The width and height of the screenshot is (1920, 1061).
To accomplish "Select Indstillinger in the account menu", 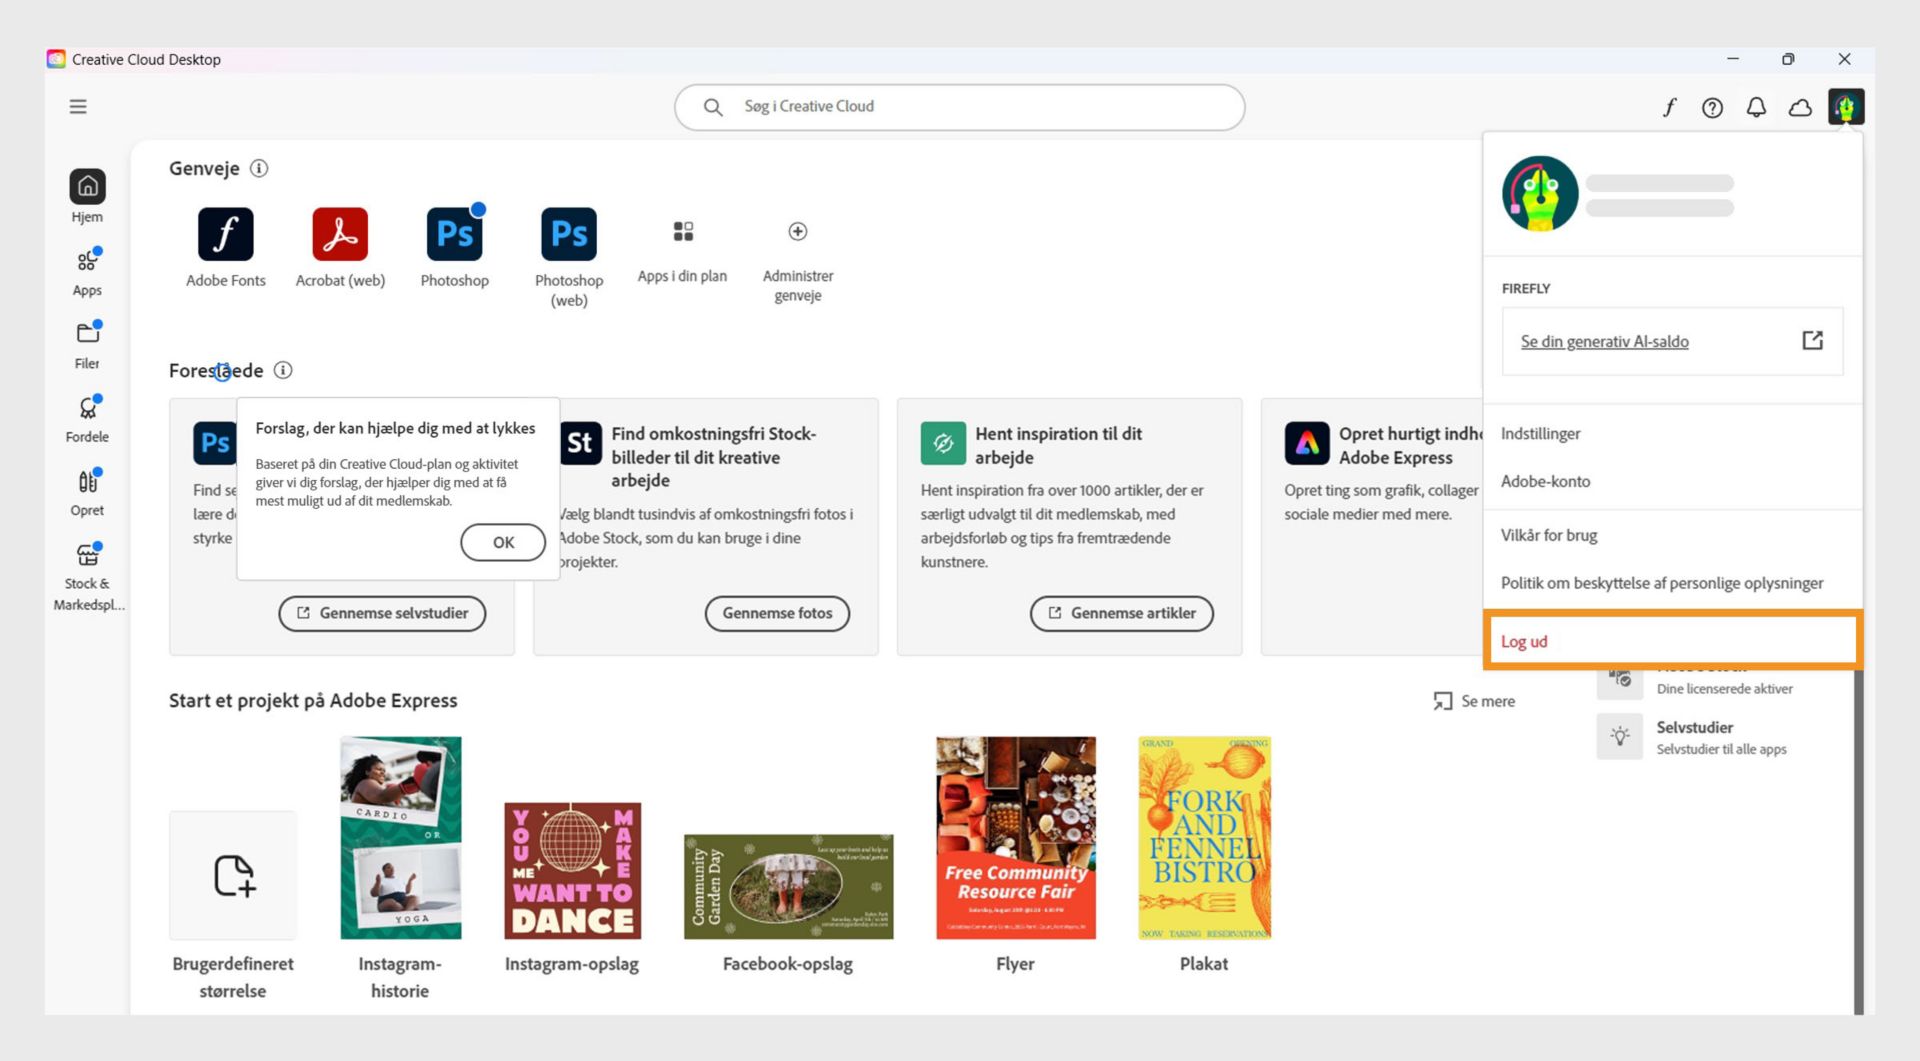I will coord(1540,433).
